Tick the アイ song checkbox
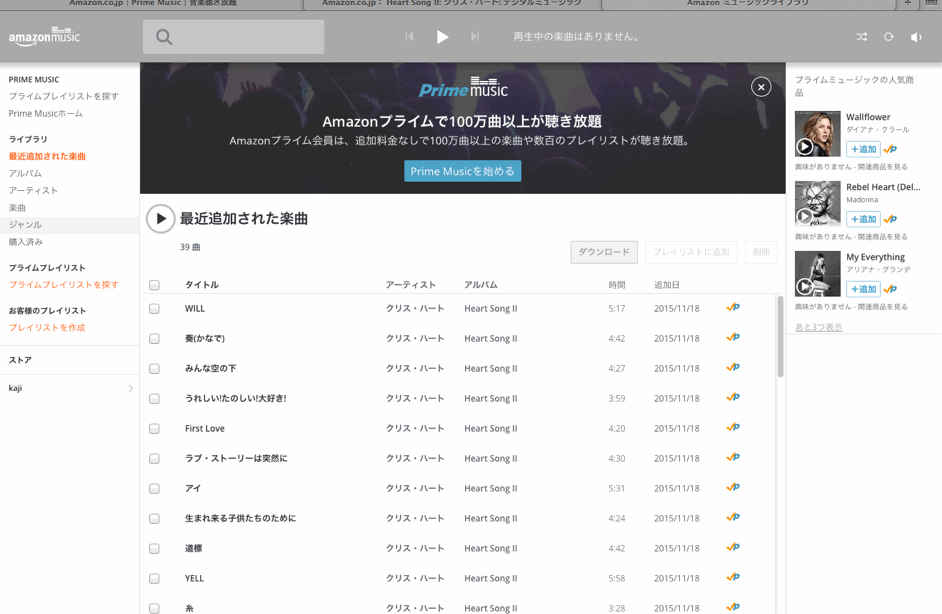 coord(154,489)
